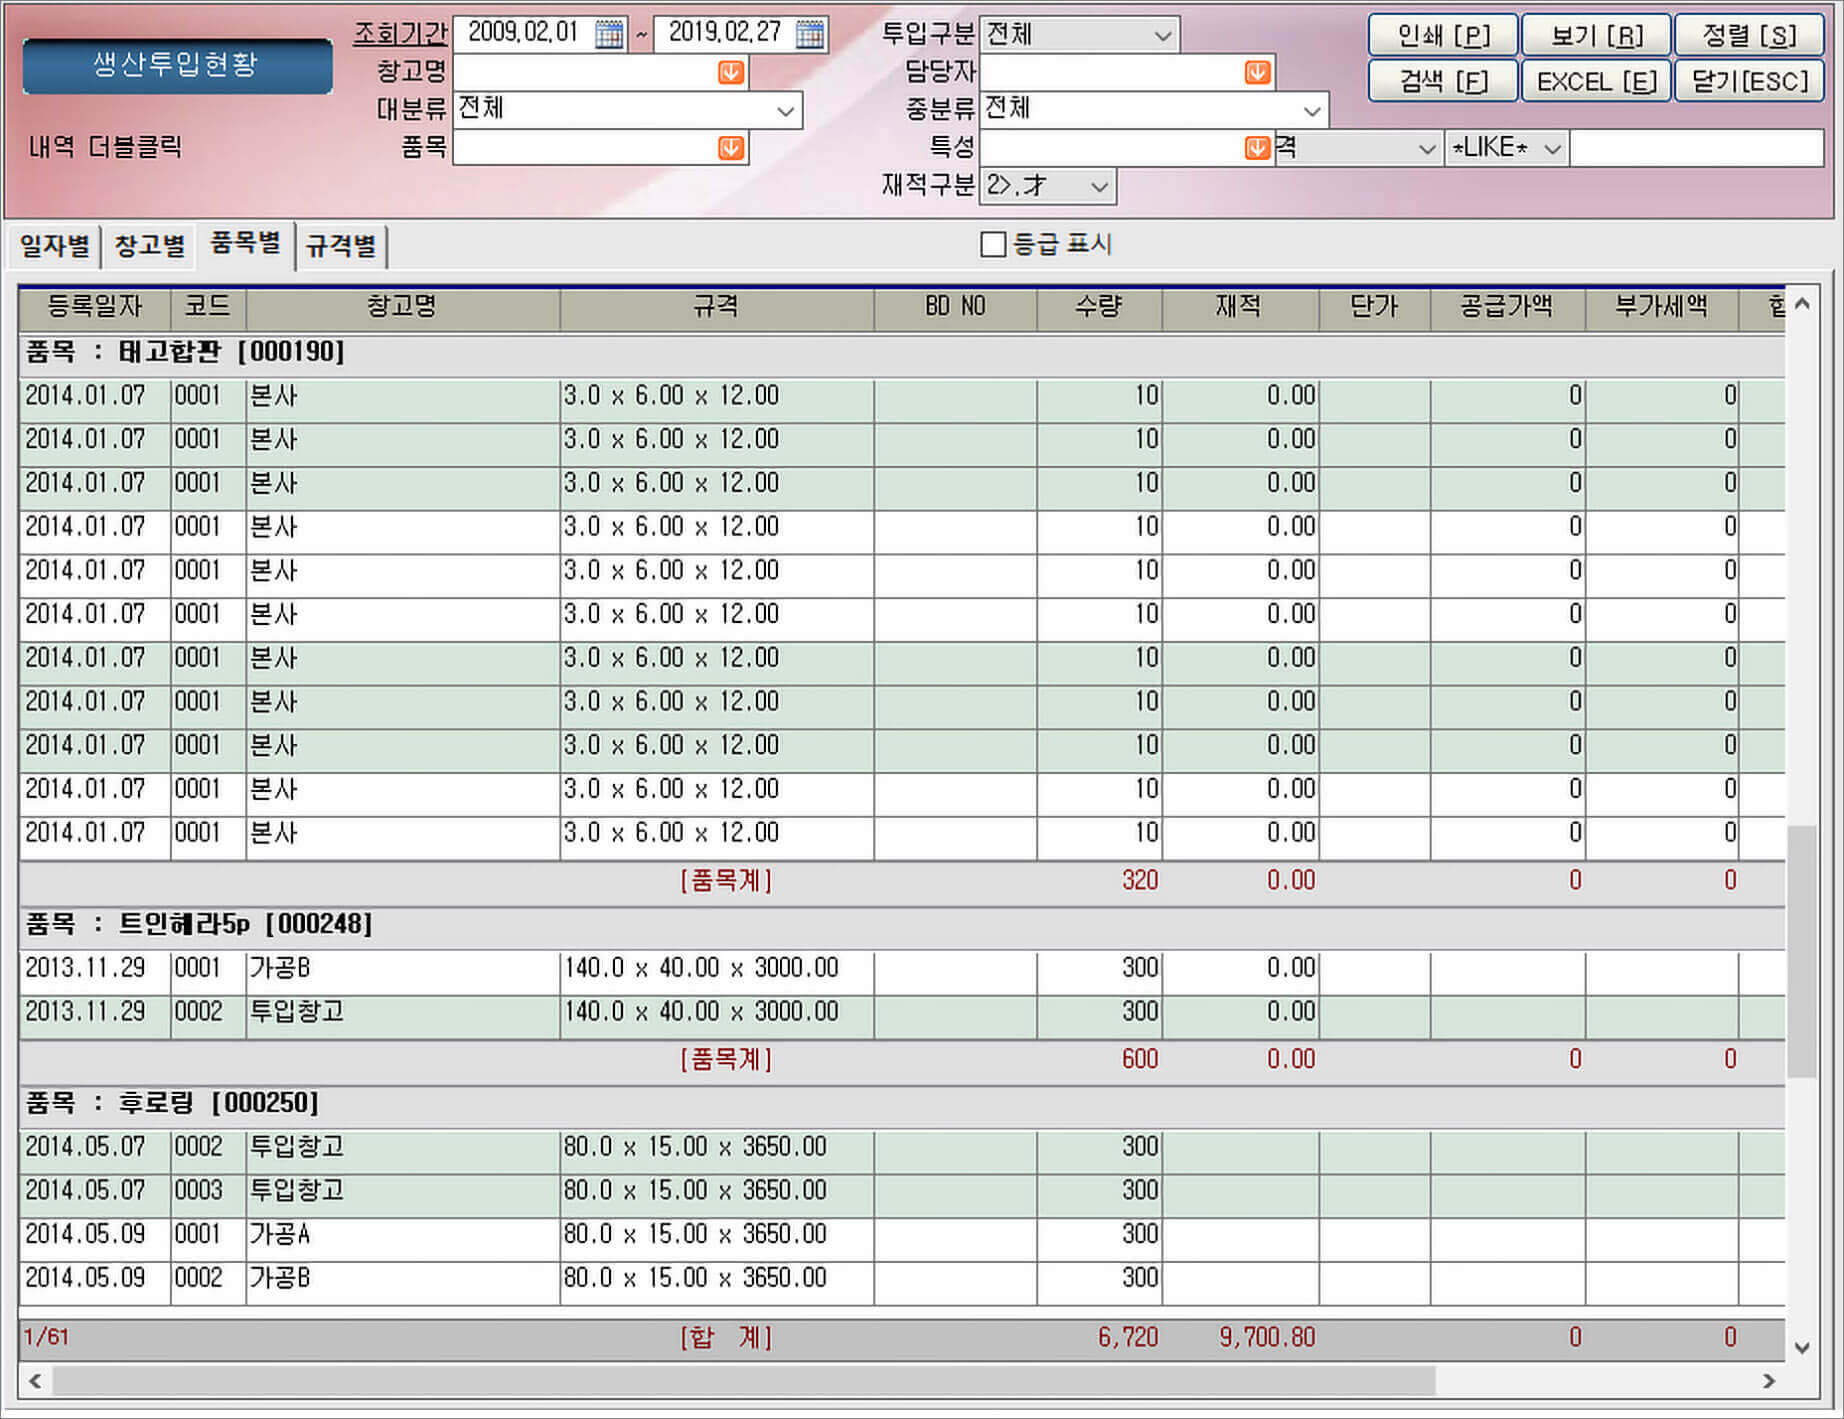
Task: Click the 검색 [F] button
Action: click(1443, 81)
